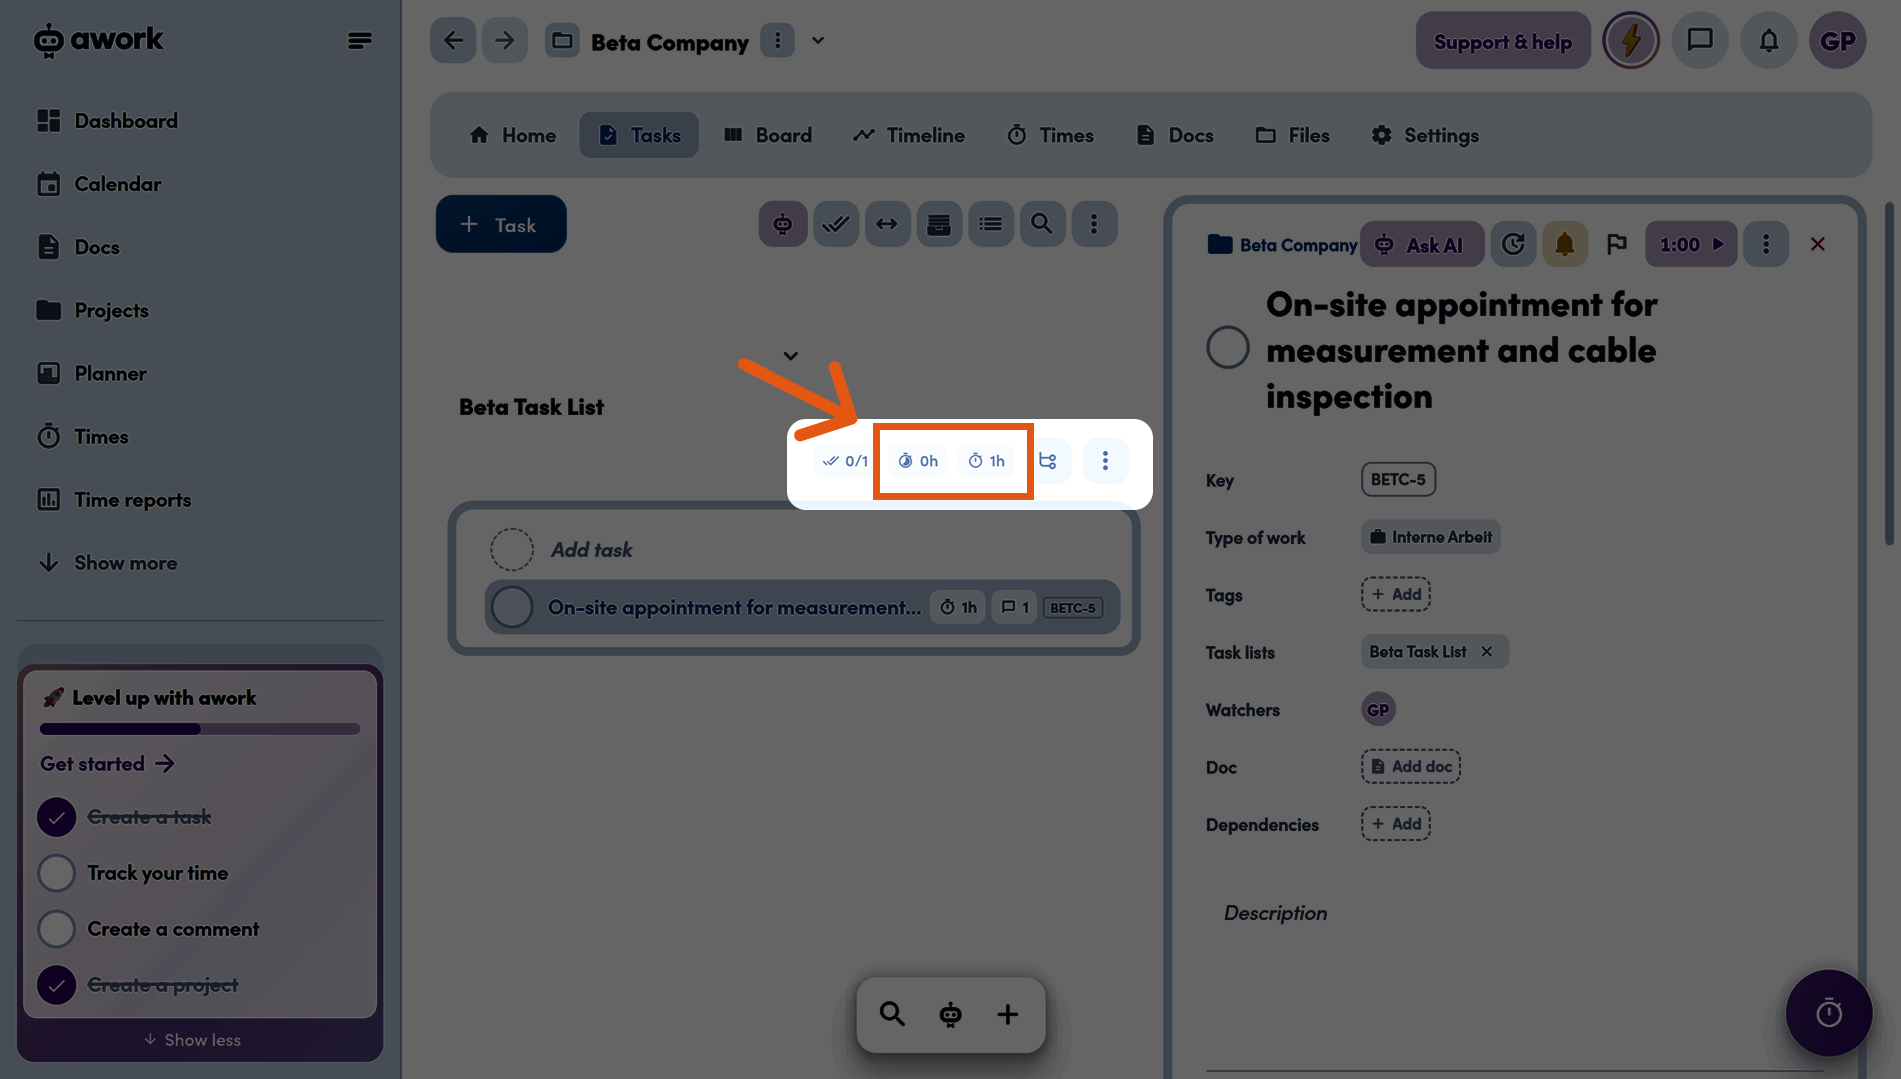
Task: Click the reminder bell icon in task panel
Action: pos(1564,245)
